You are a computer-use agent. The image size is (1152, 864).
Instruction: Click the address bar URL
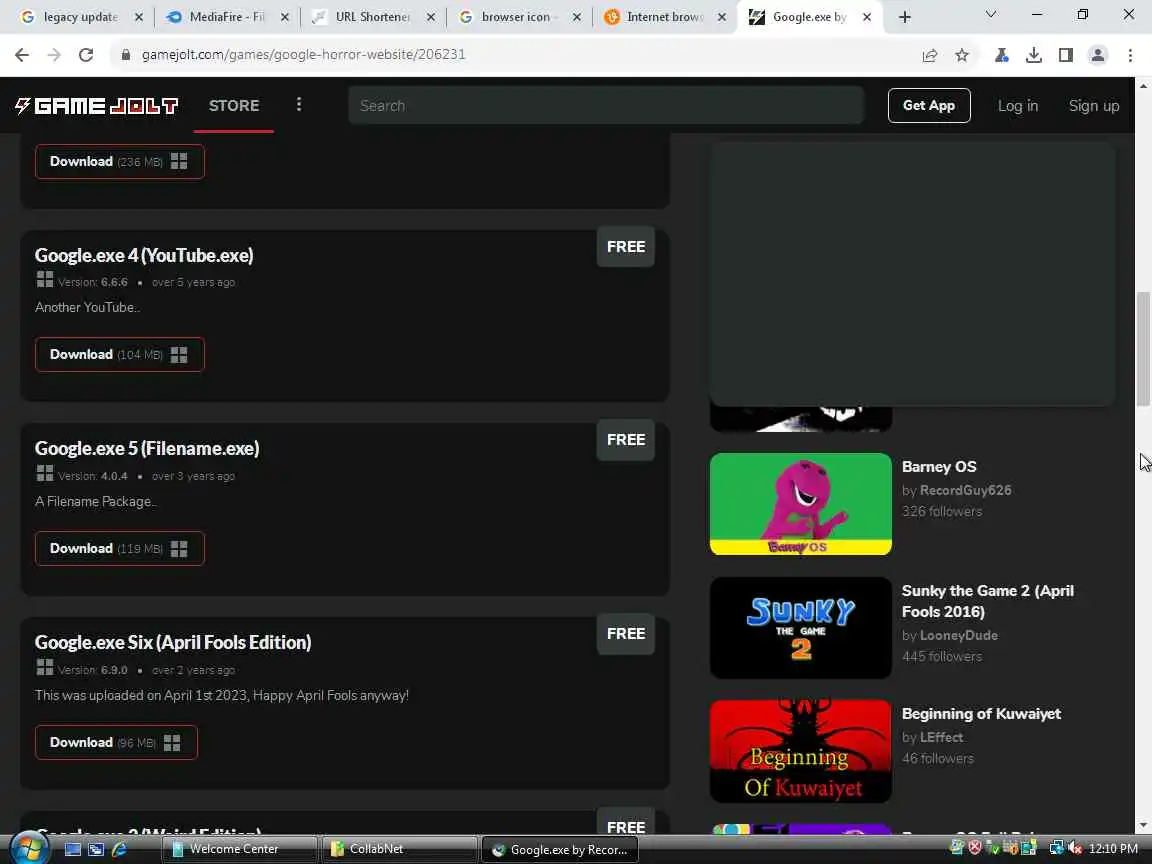(303, 54)
